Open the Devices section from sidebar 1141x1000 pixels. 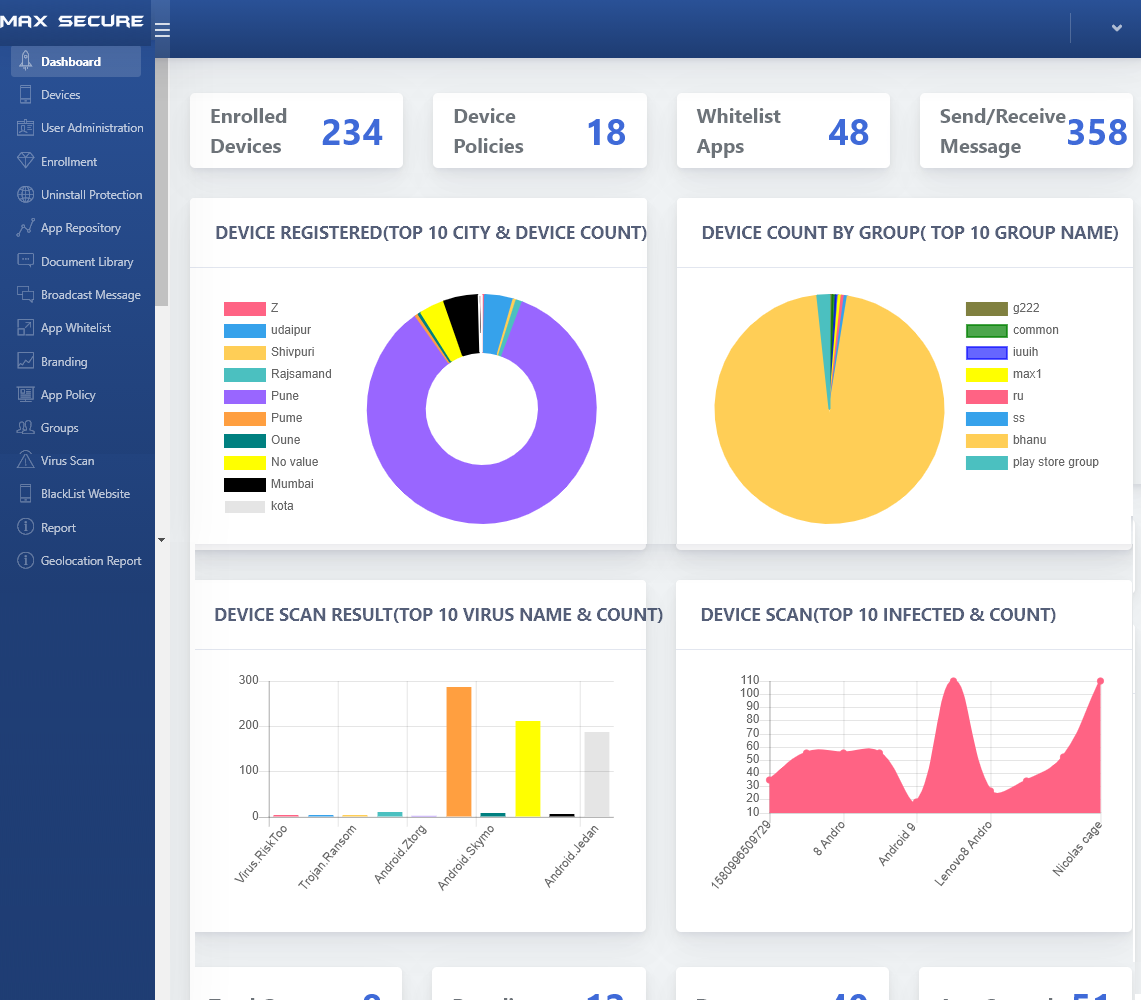coord(60,94)
